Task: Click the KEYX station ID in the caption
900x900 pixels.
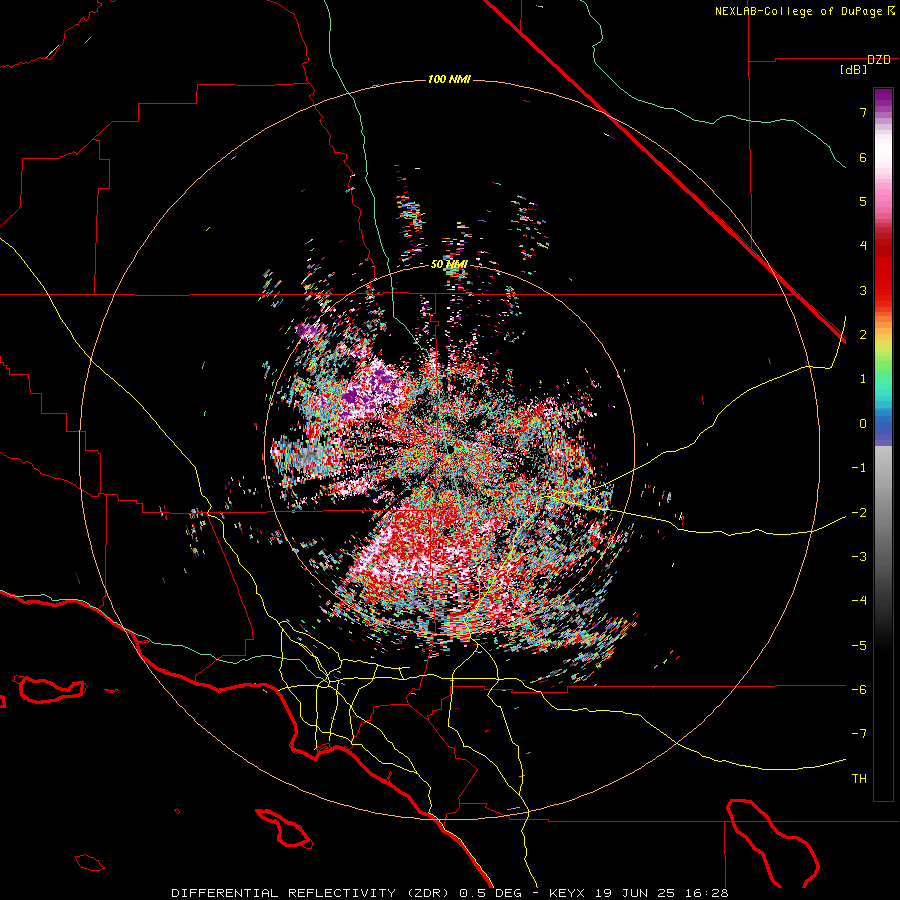Action: point(567,893)
